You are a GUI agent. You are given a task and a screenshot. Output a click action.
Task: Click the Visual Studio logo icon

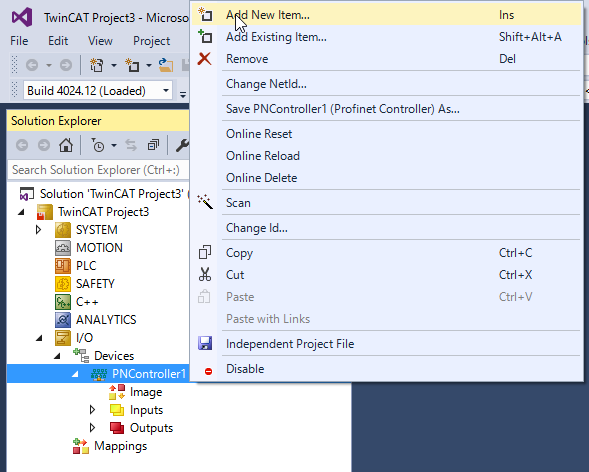(22, 18)
